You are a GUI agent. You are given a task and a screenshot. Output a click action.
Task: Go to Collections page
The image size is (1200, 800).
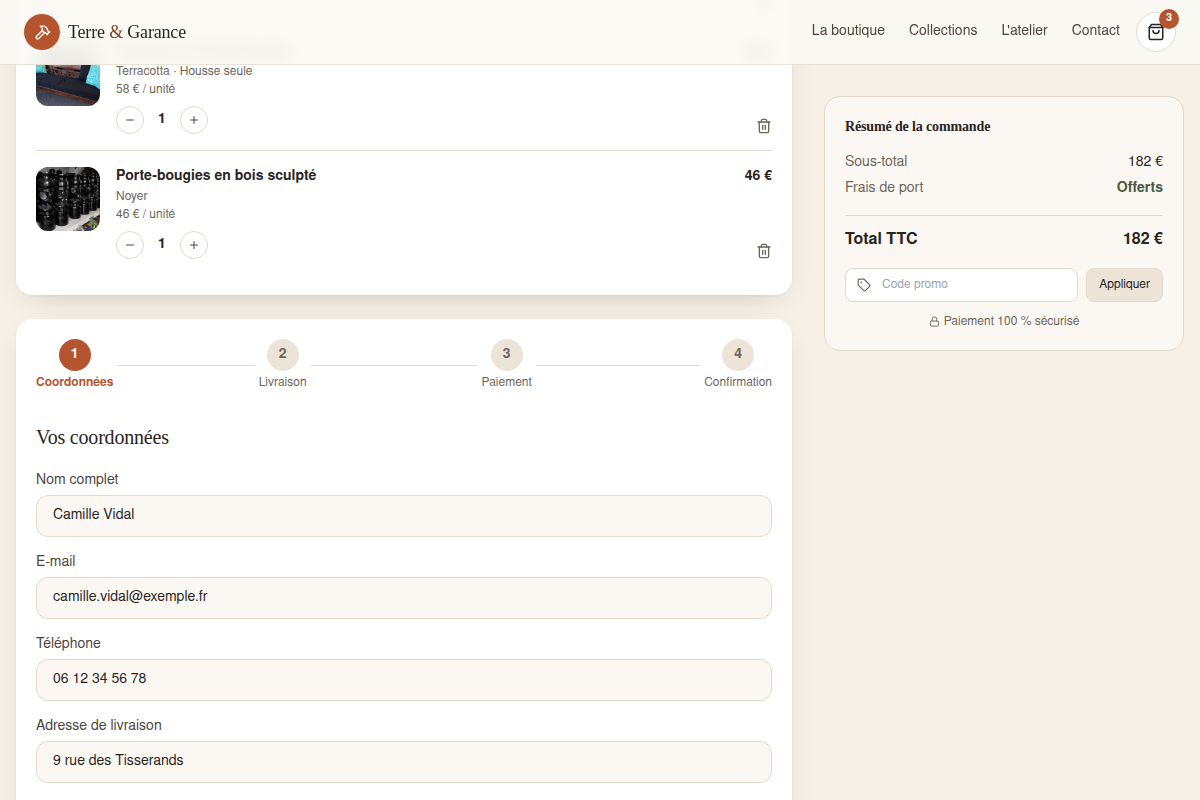coord(943,30)
